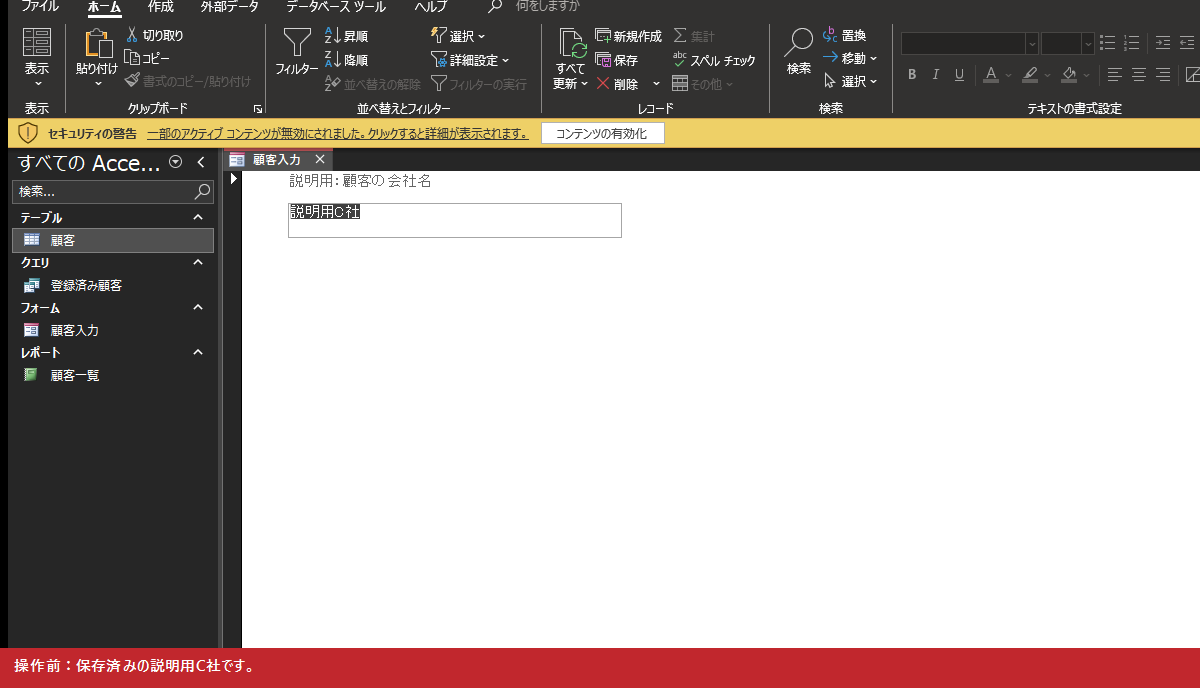Toggle Bold text formatting
1200x688 pixels.
(x=912, y=75)
